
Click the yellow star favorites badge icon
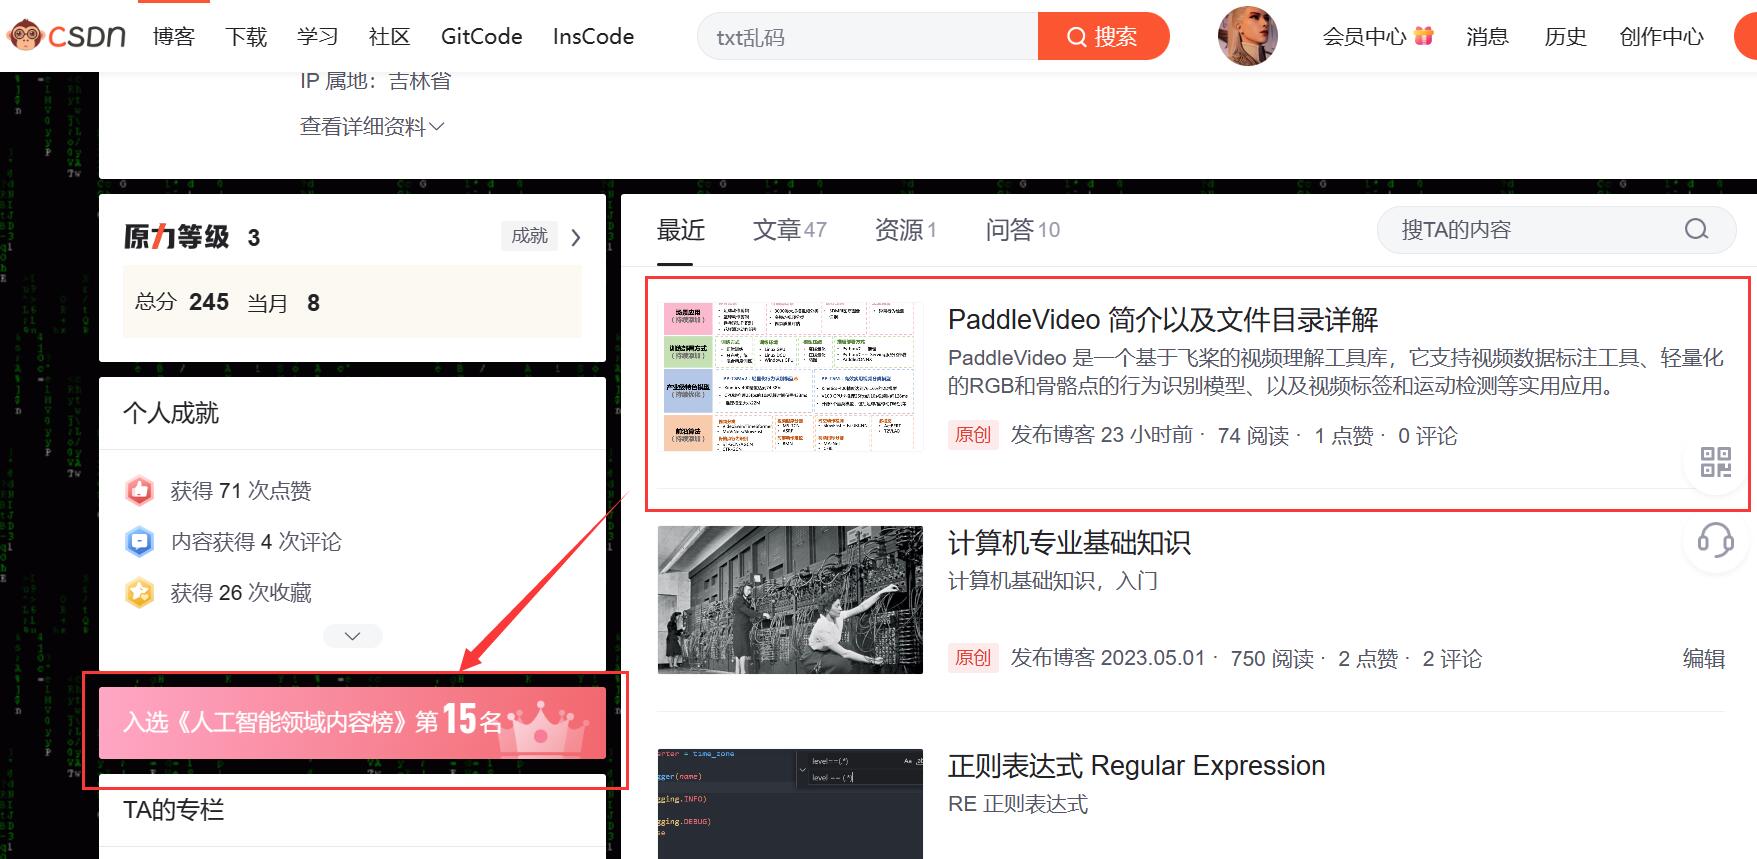tap(139, 592)
